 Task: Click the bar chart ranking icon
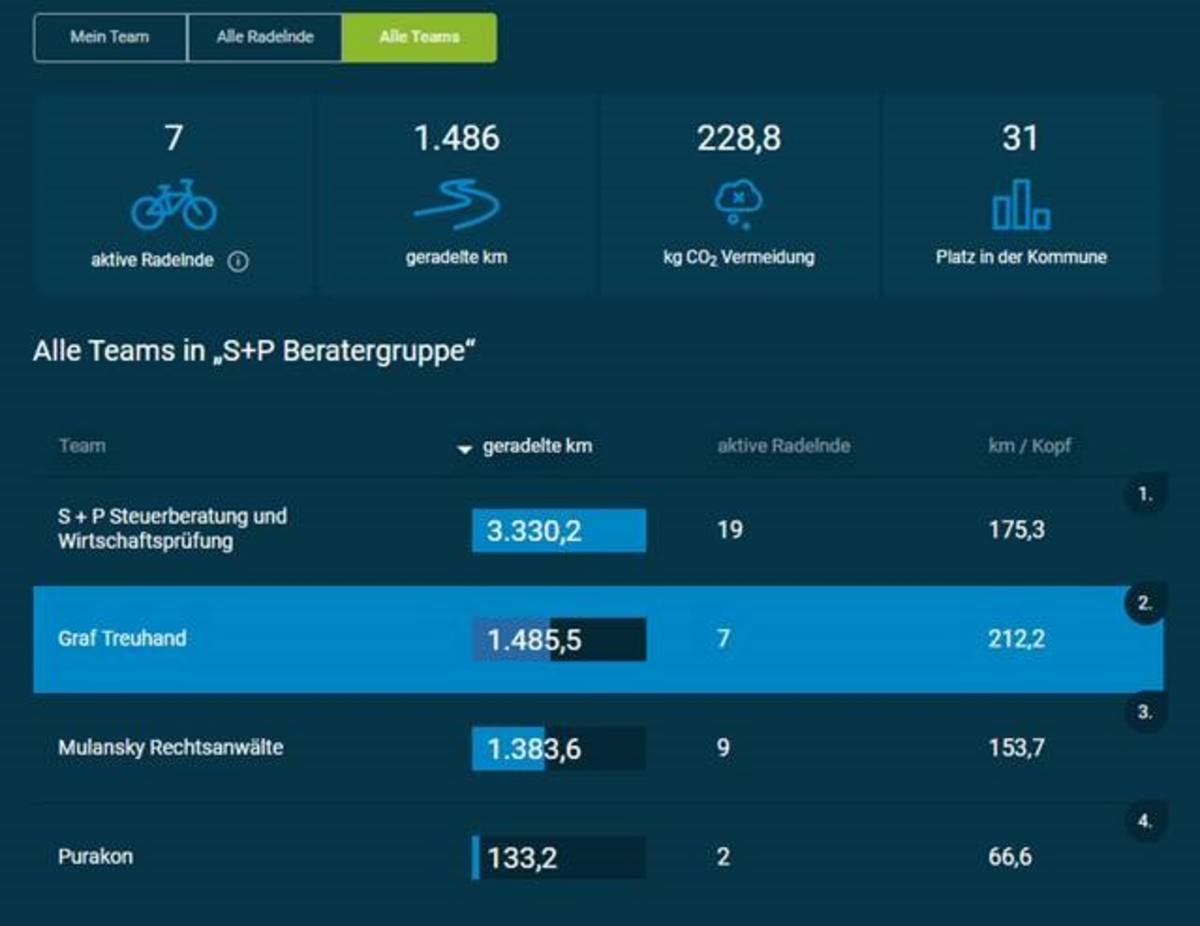click(1020, 205)
